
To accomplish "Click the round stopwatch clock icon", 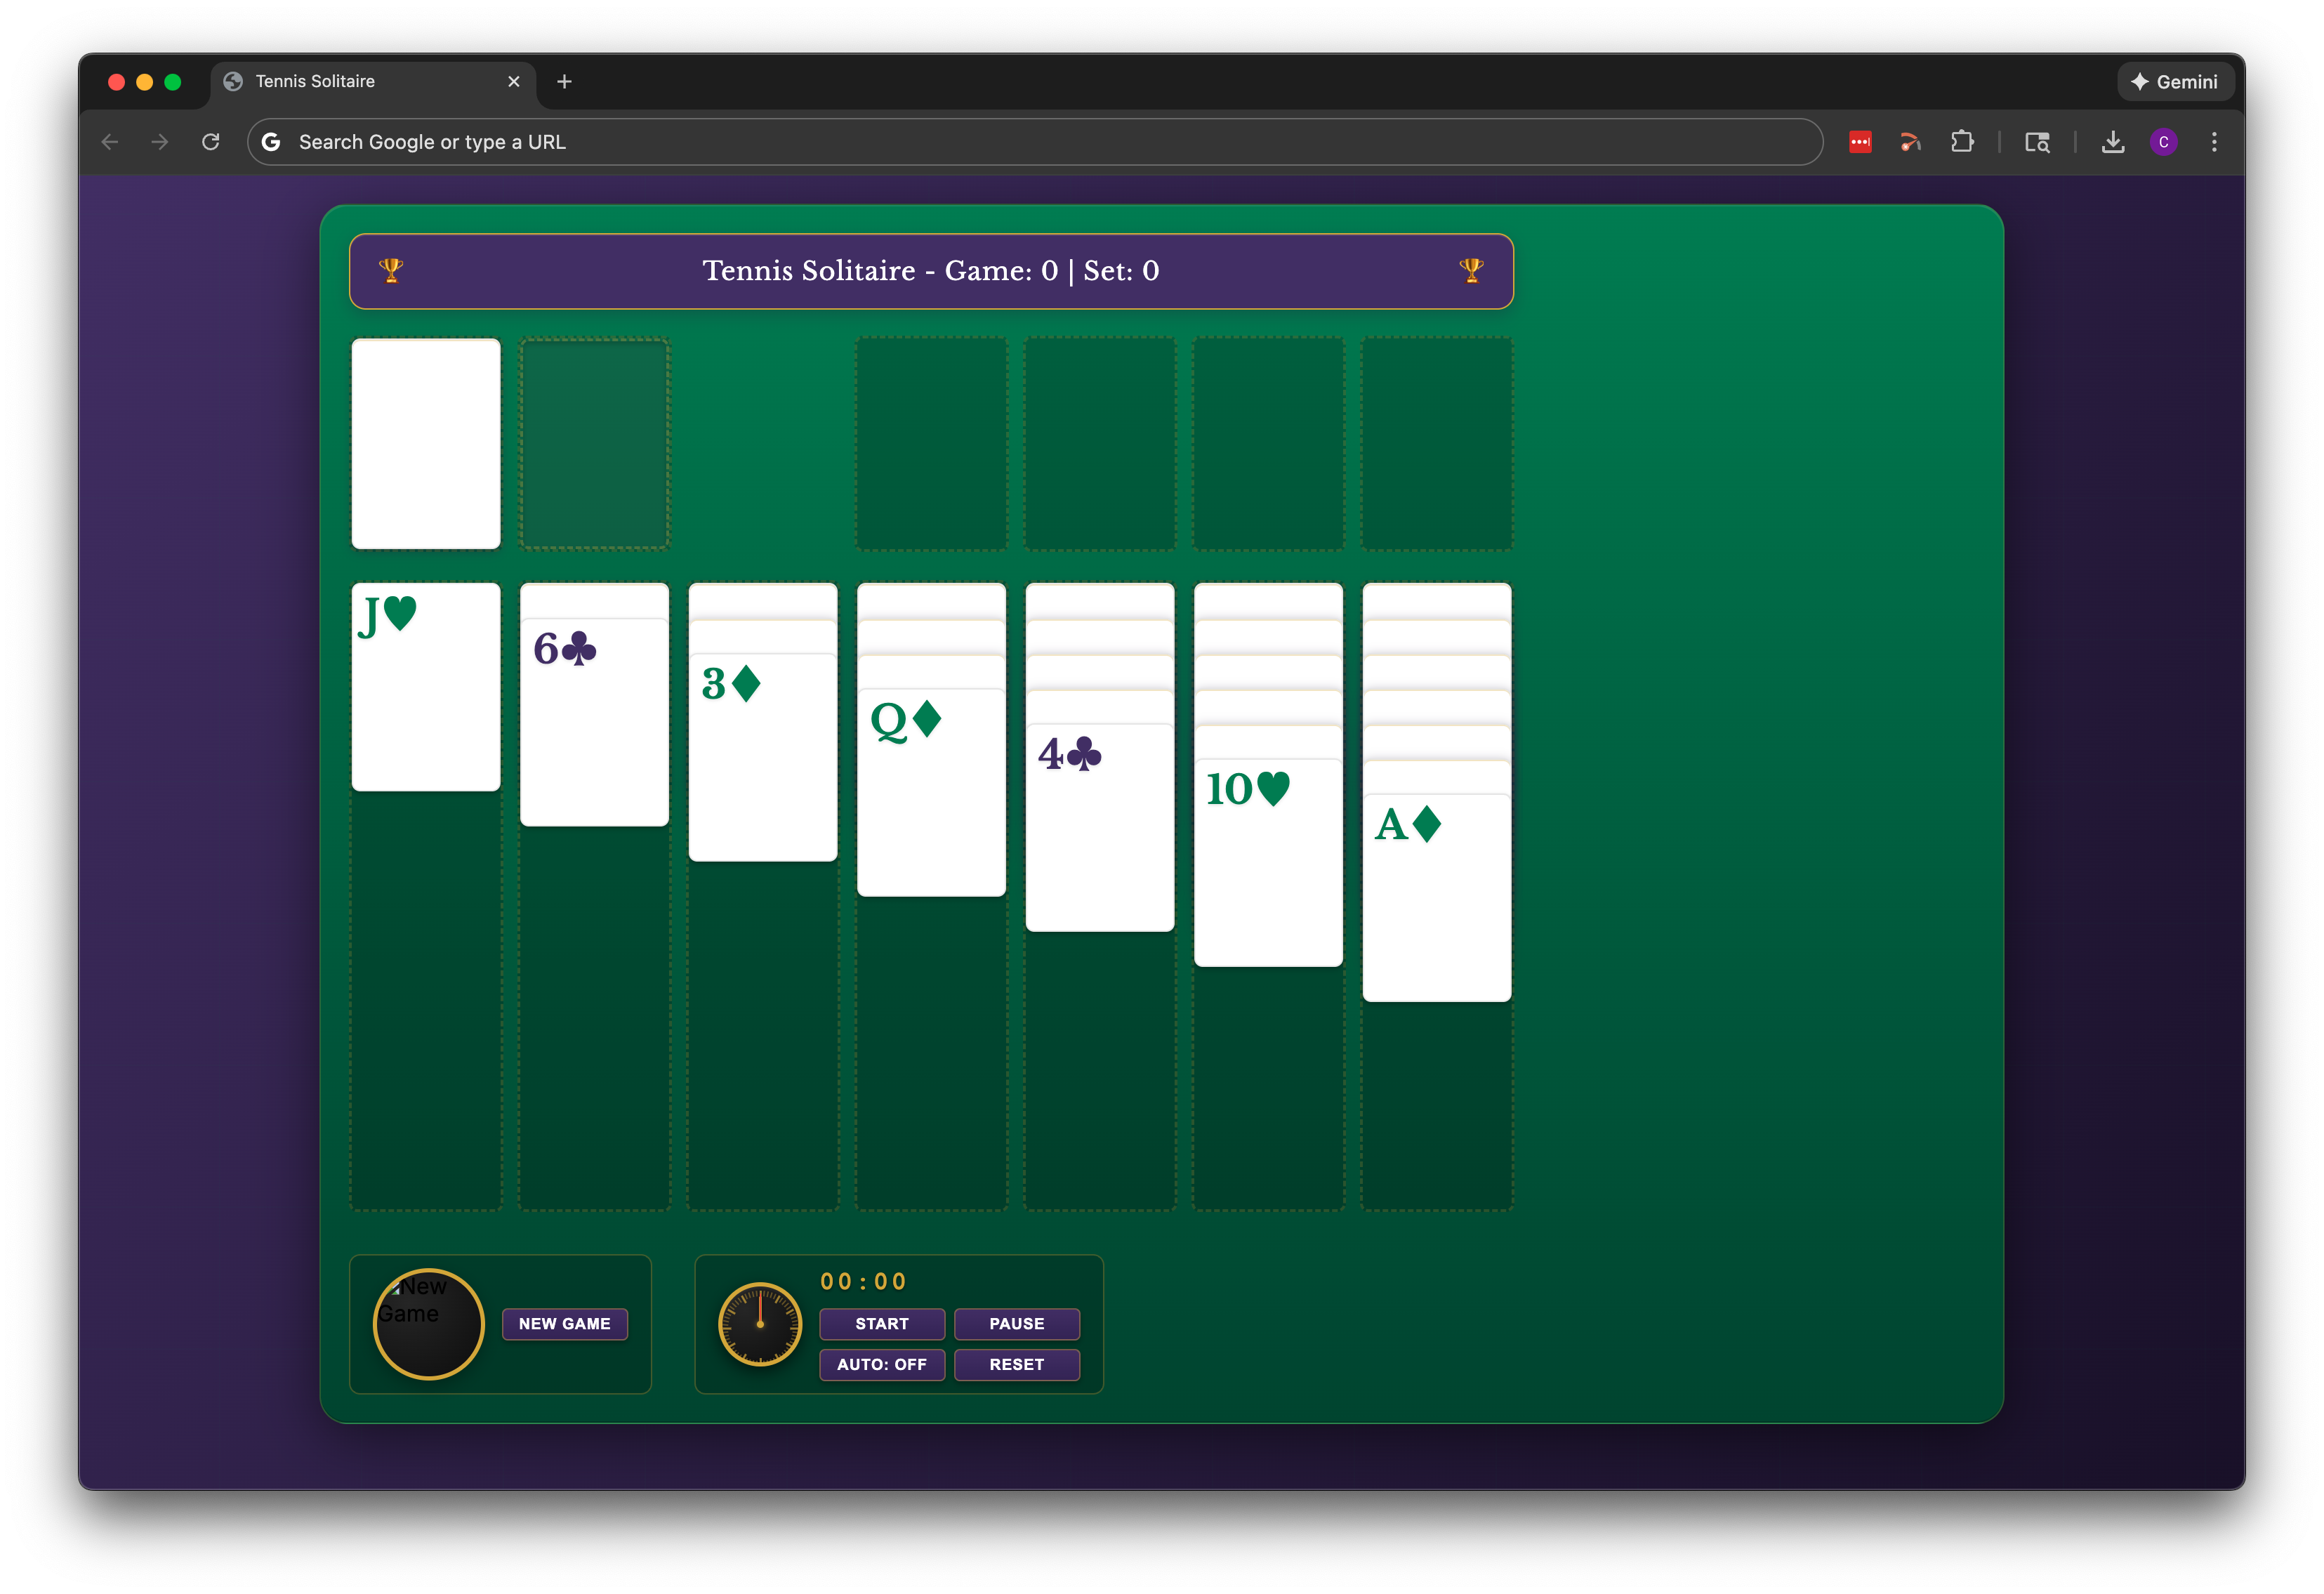I will tap(760, 1324).
